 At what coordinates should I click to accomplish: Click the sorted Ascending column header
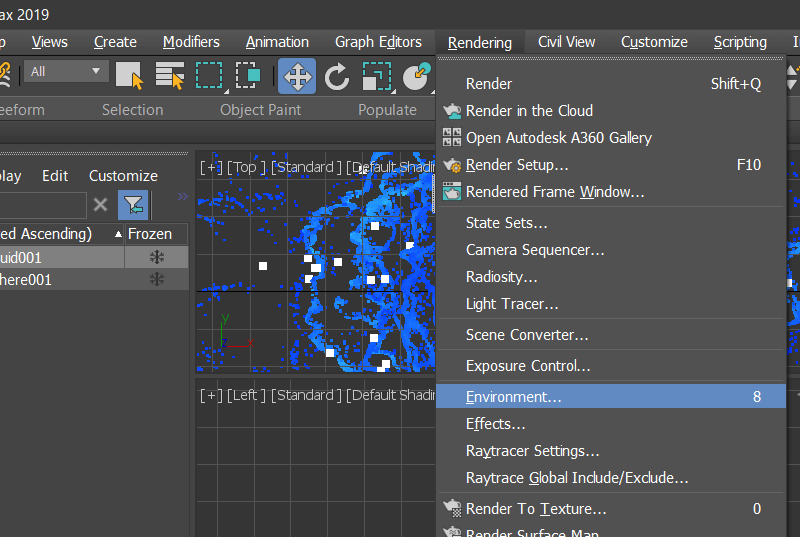61,234
